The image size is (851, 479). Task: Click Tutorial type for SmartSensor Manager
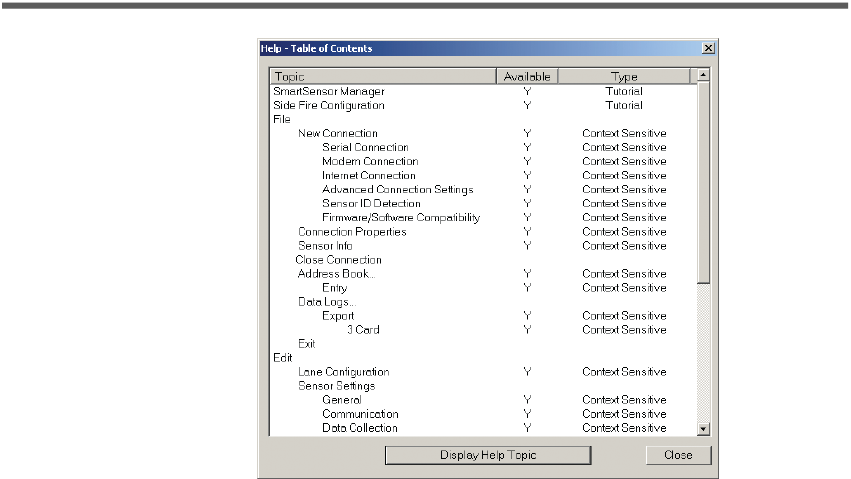click(x=624, y=91)
